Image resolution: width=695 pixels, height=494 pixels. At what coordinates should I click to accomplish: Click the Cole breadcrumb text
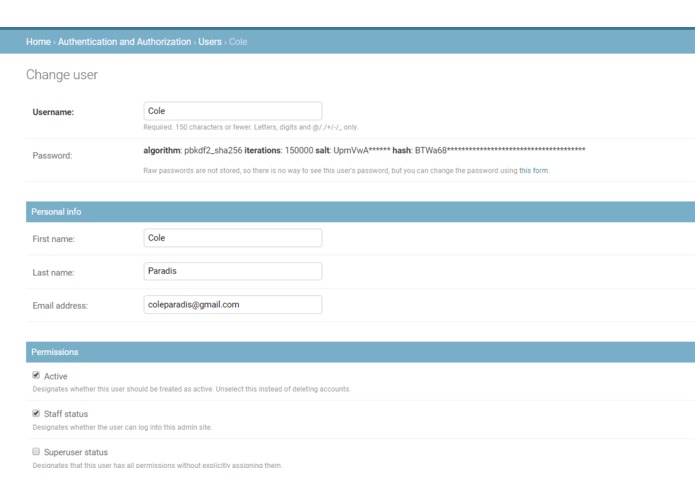click(x=238, y=42)
